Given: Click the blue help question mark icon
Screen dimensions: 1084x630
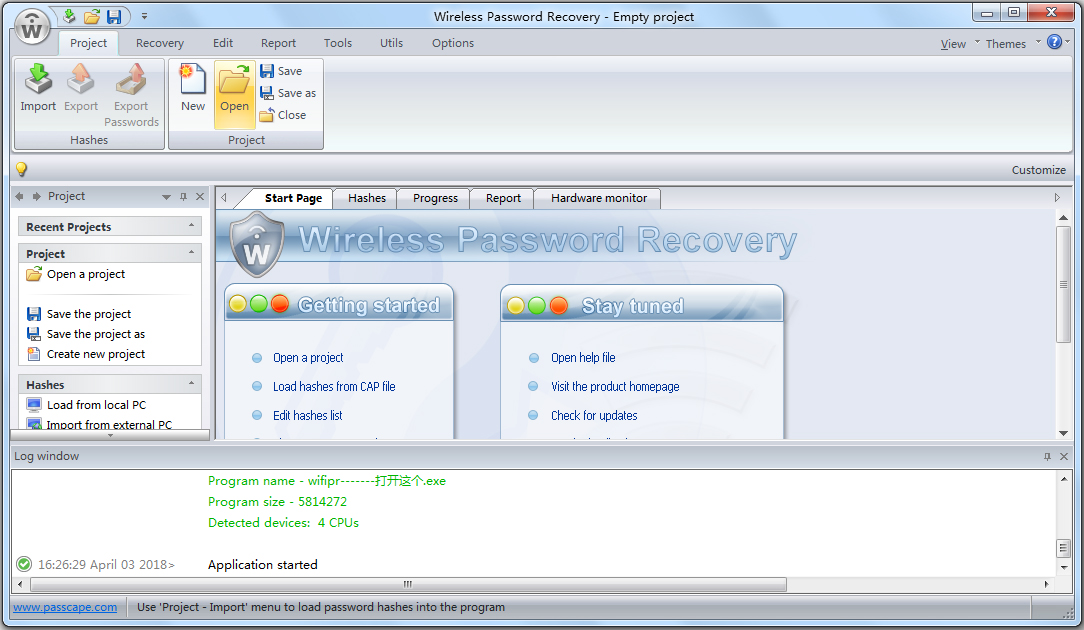Looking at the screenshot, I should (x=1054, y=42).
